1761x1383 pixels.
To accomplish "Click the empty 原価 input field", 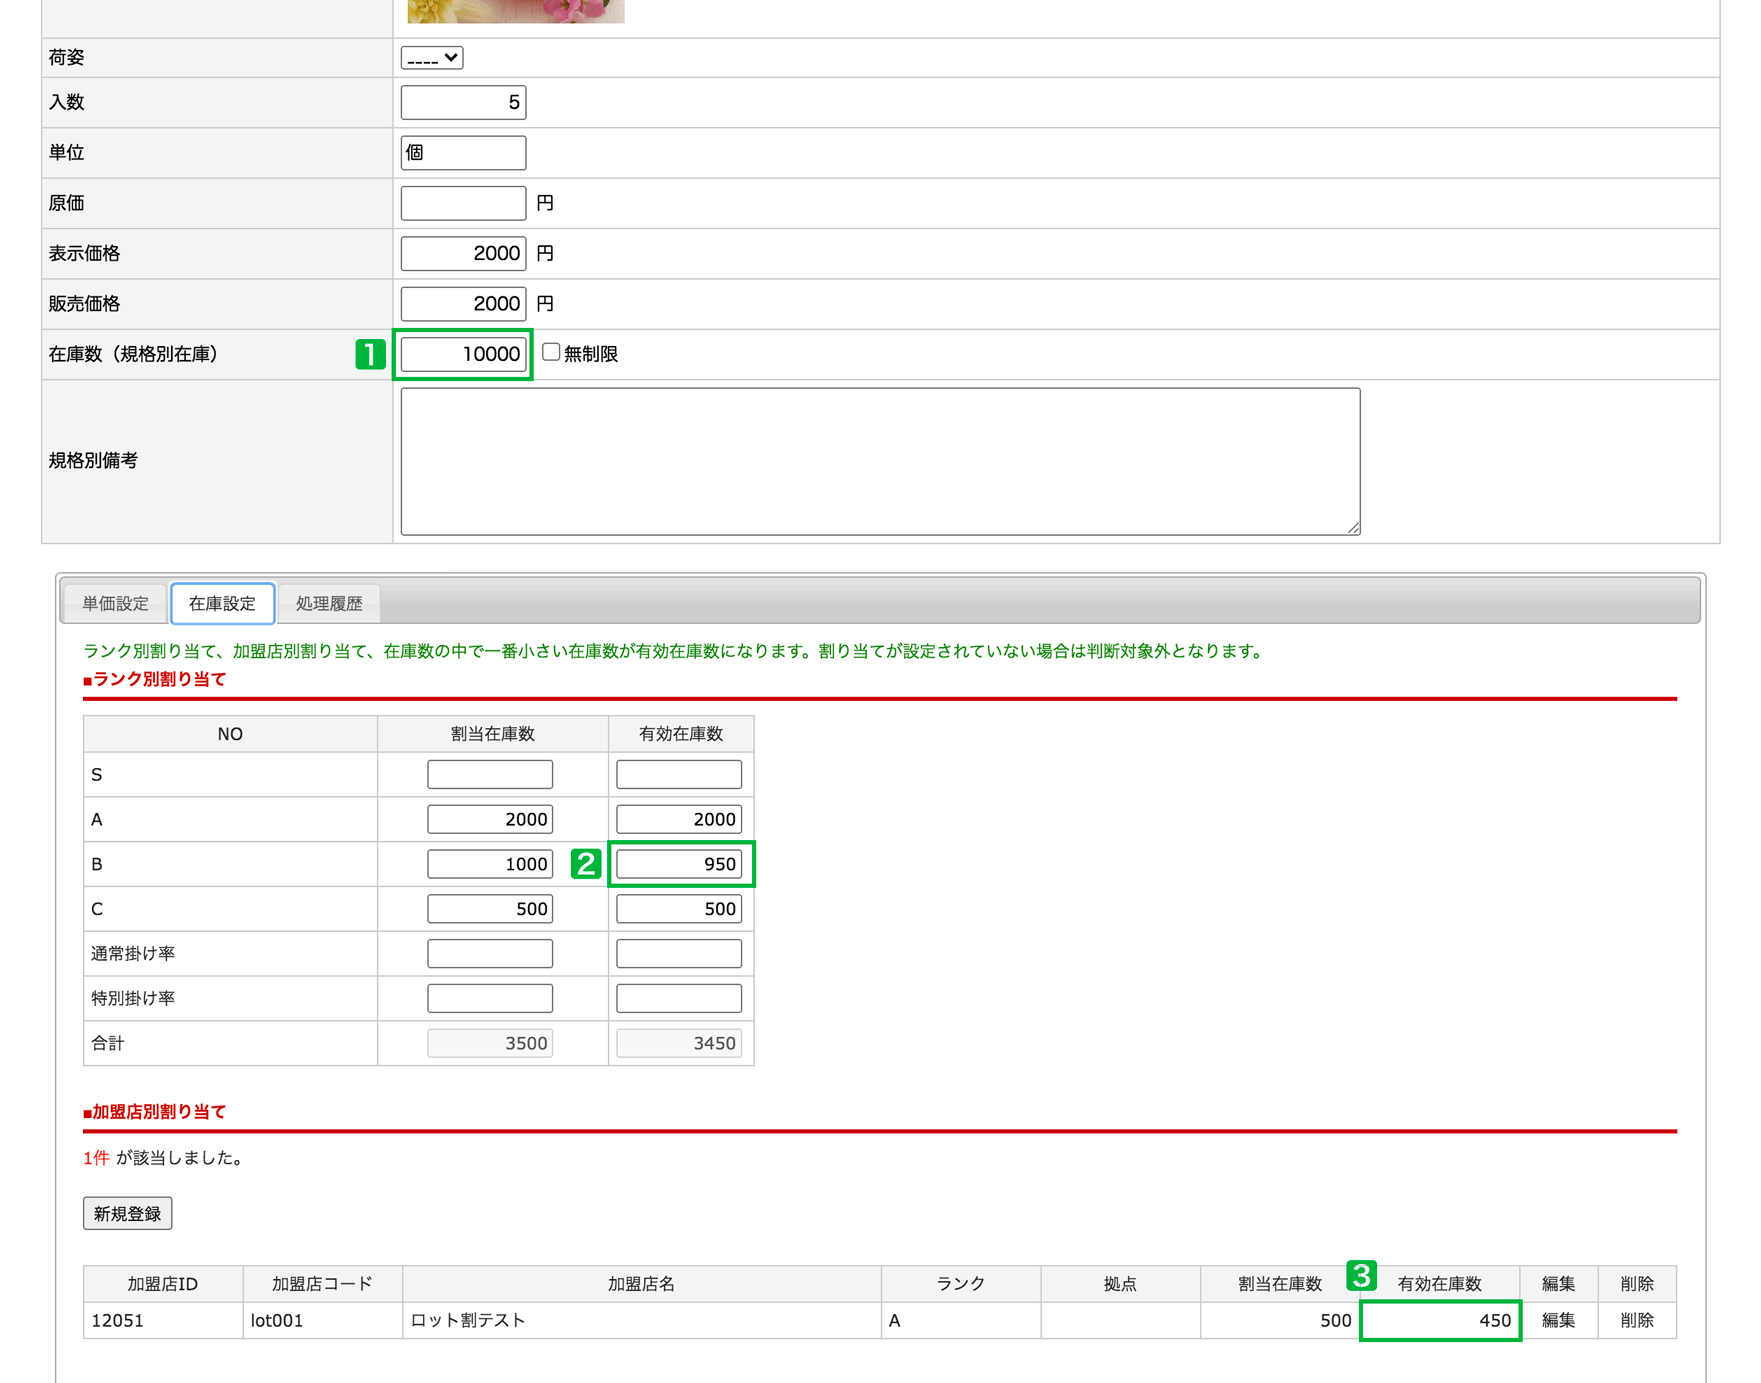I will click(x=463, y=203).
